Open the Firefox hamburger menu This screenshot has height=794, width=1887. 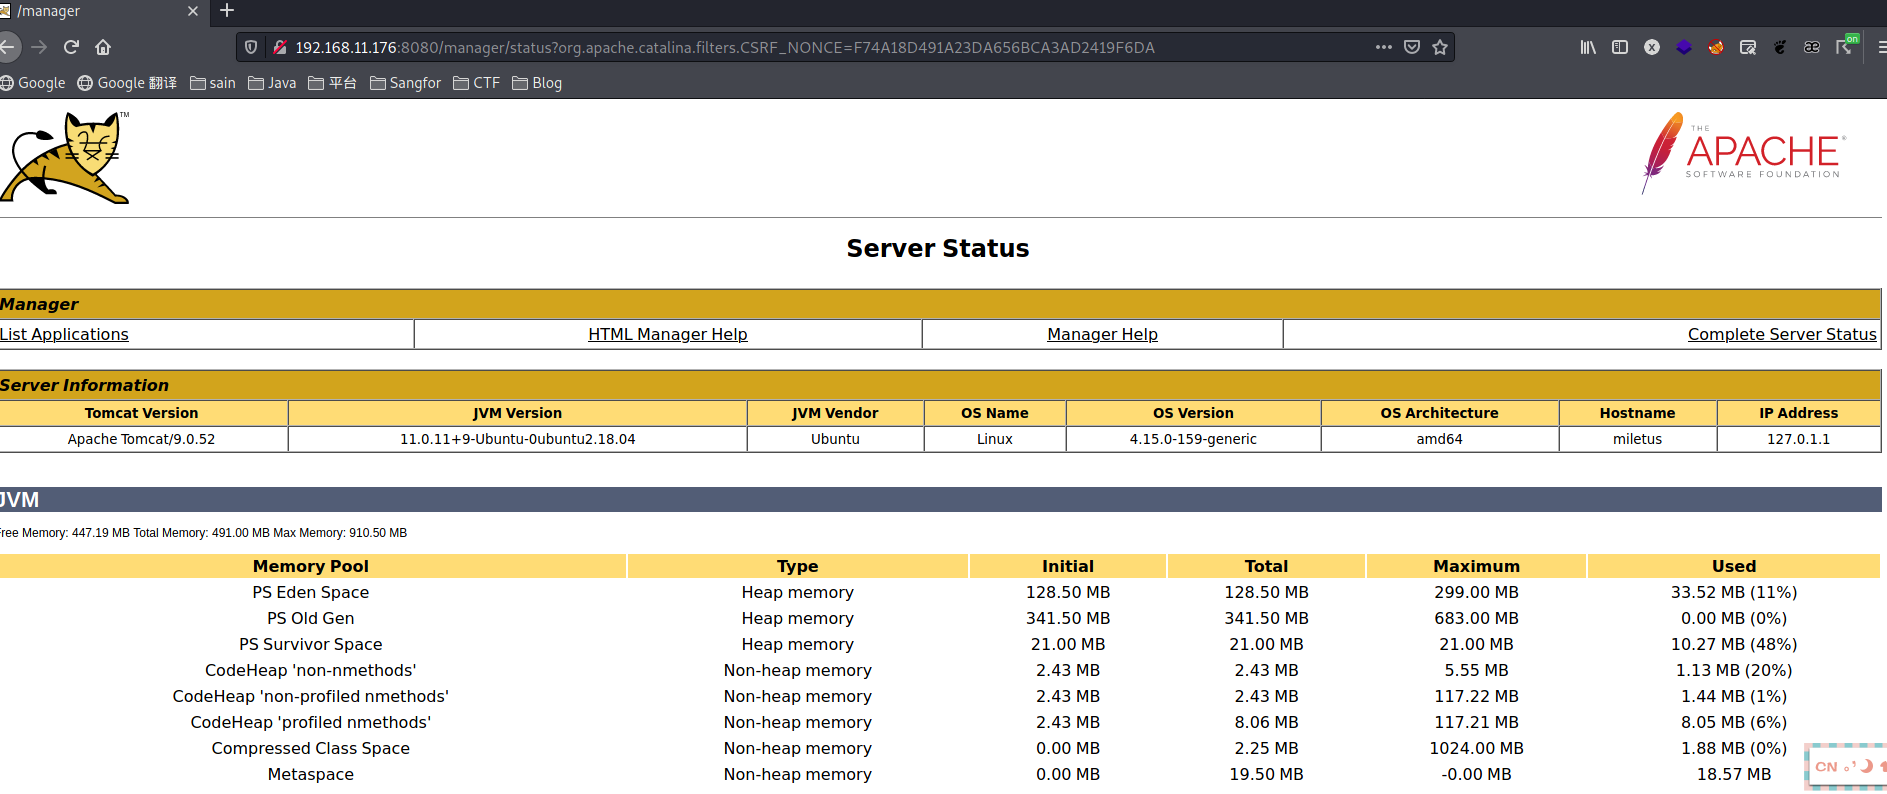coord(1882,47)
